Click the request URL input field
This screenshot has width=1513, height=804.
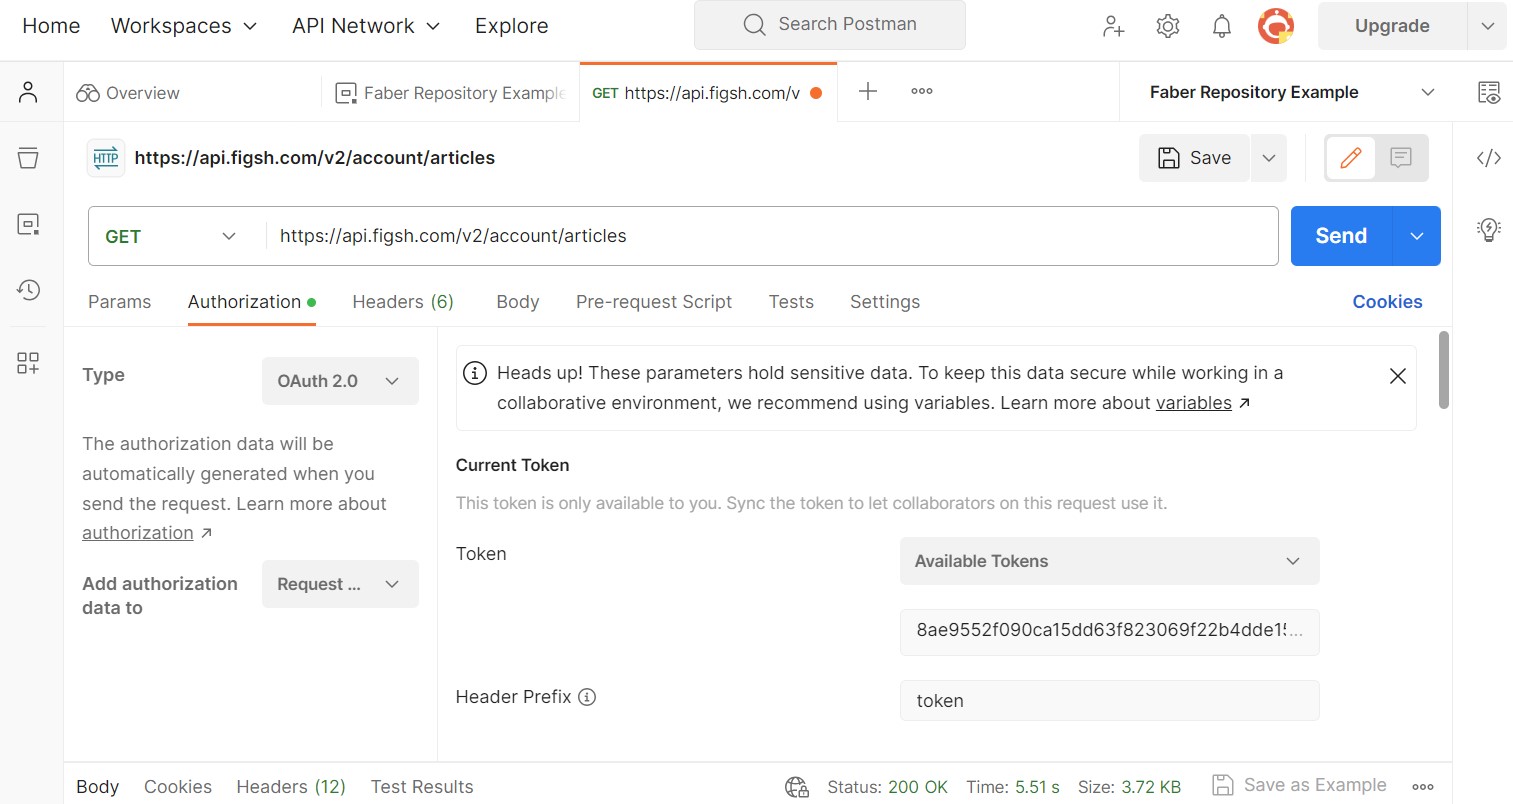point(772,236)
